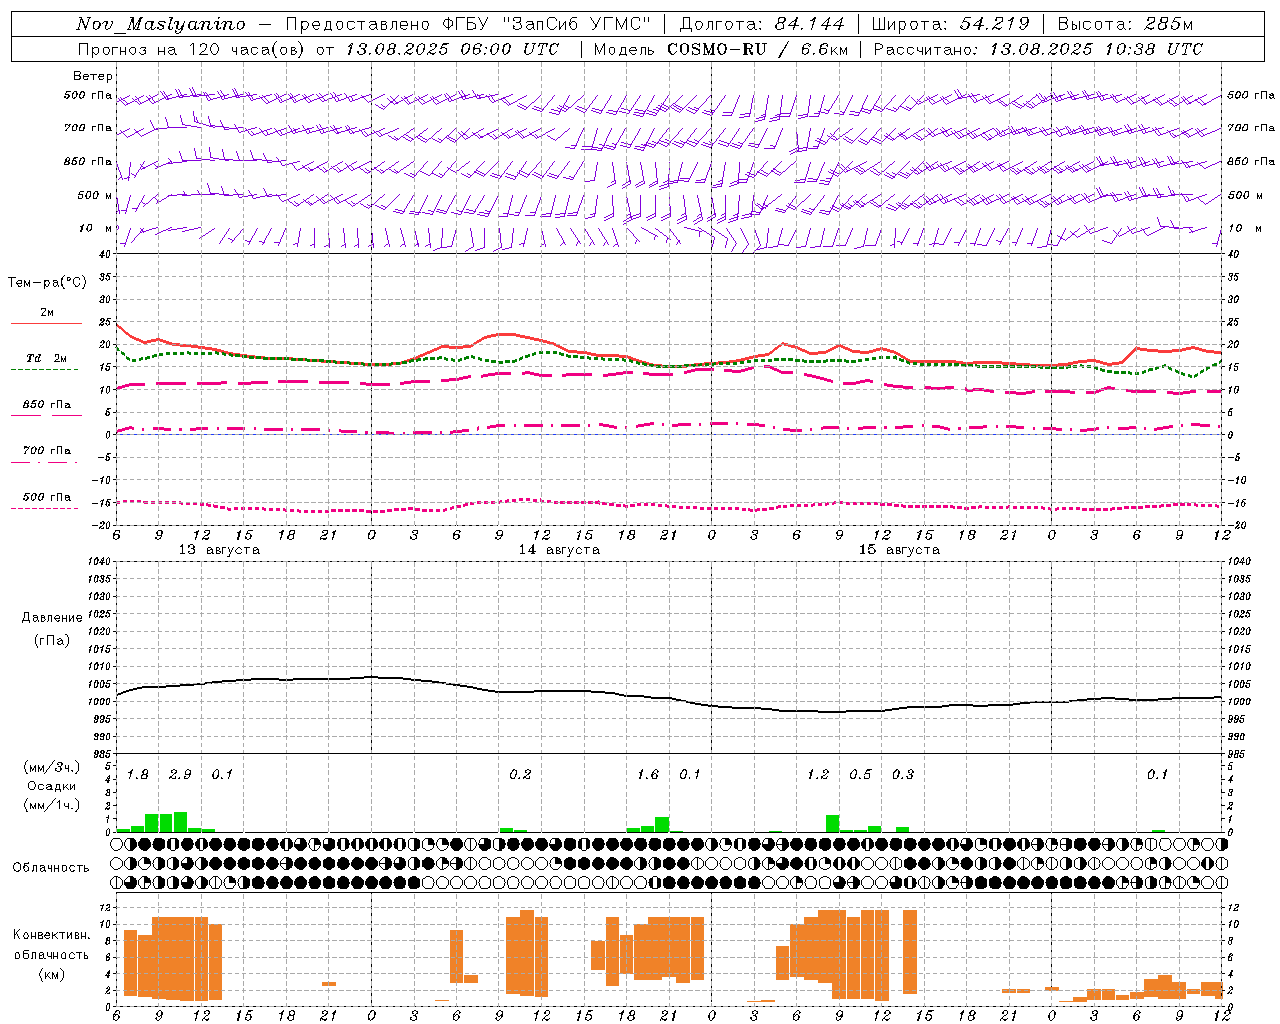Click the (мм/1ч.) hourly precipitation unit label
The image size is (1280, 1024).
50,804
